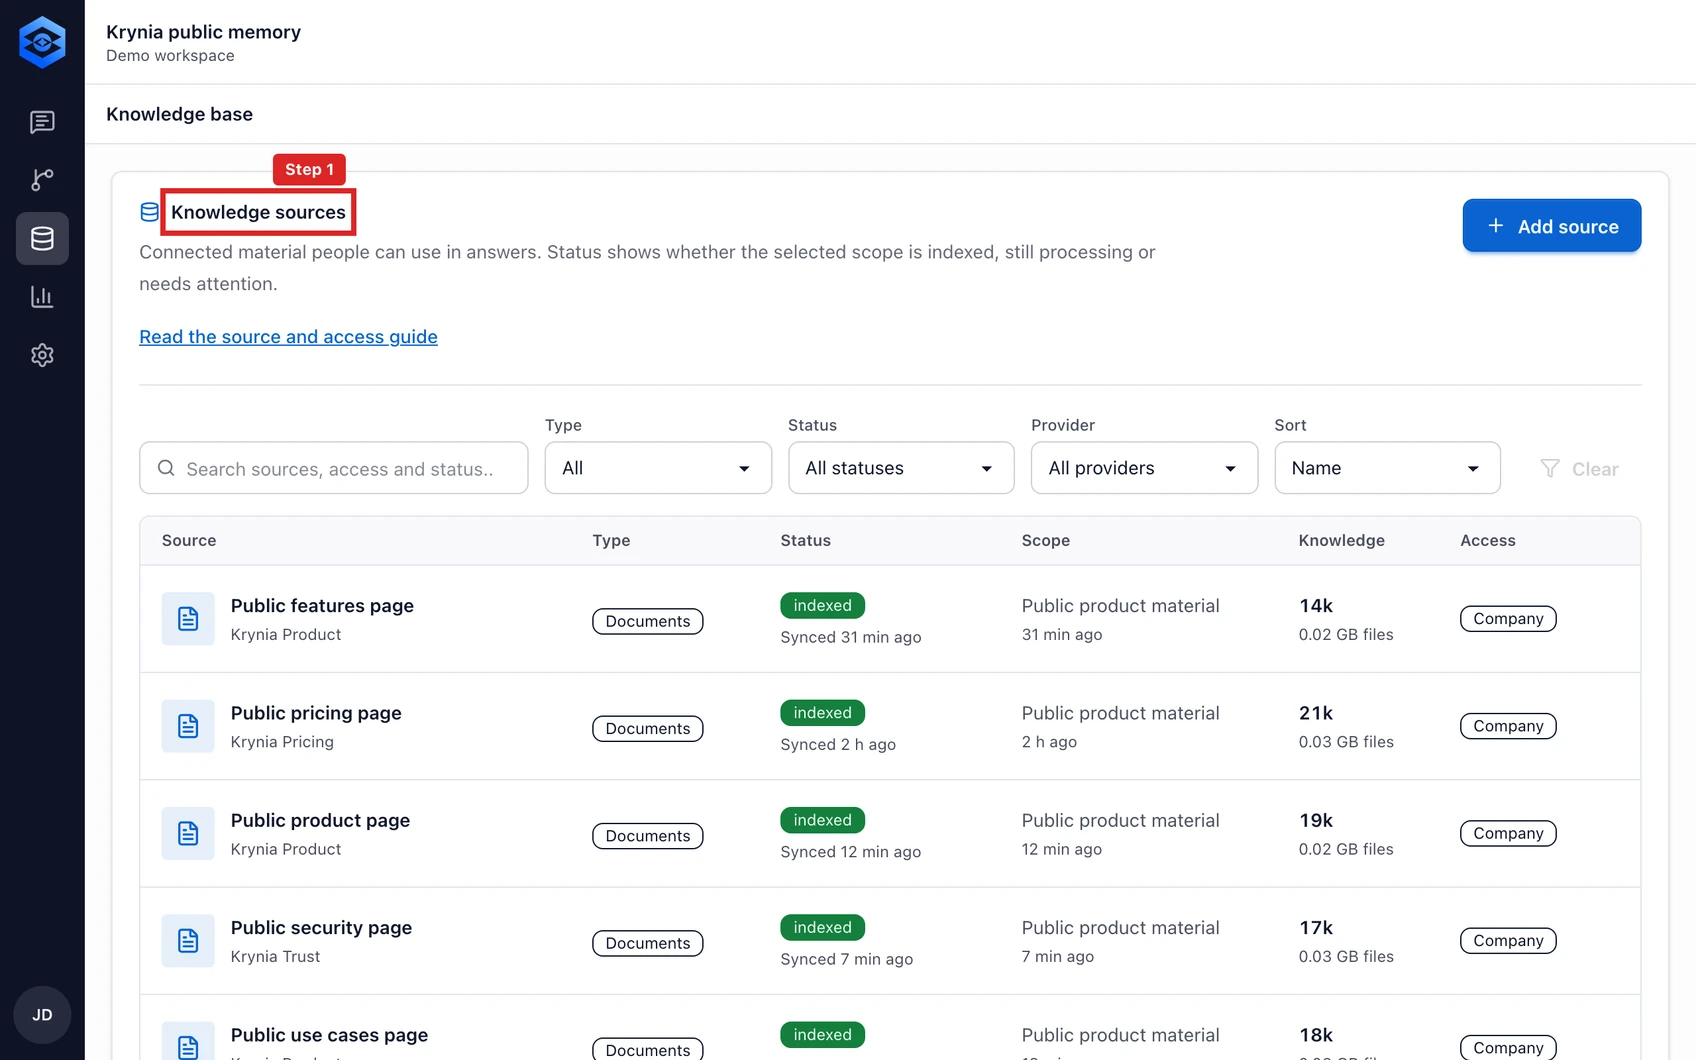Viewport: 1696px width, 1060px height.
Task: Click the document icon for Public product page
Action: [x=188, y=833]
